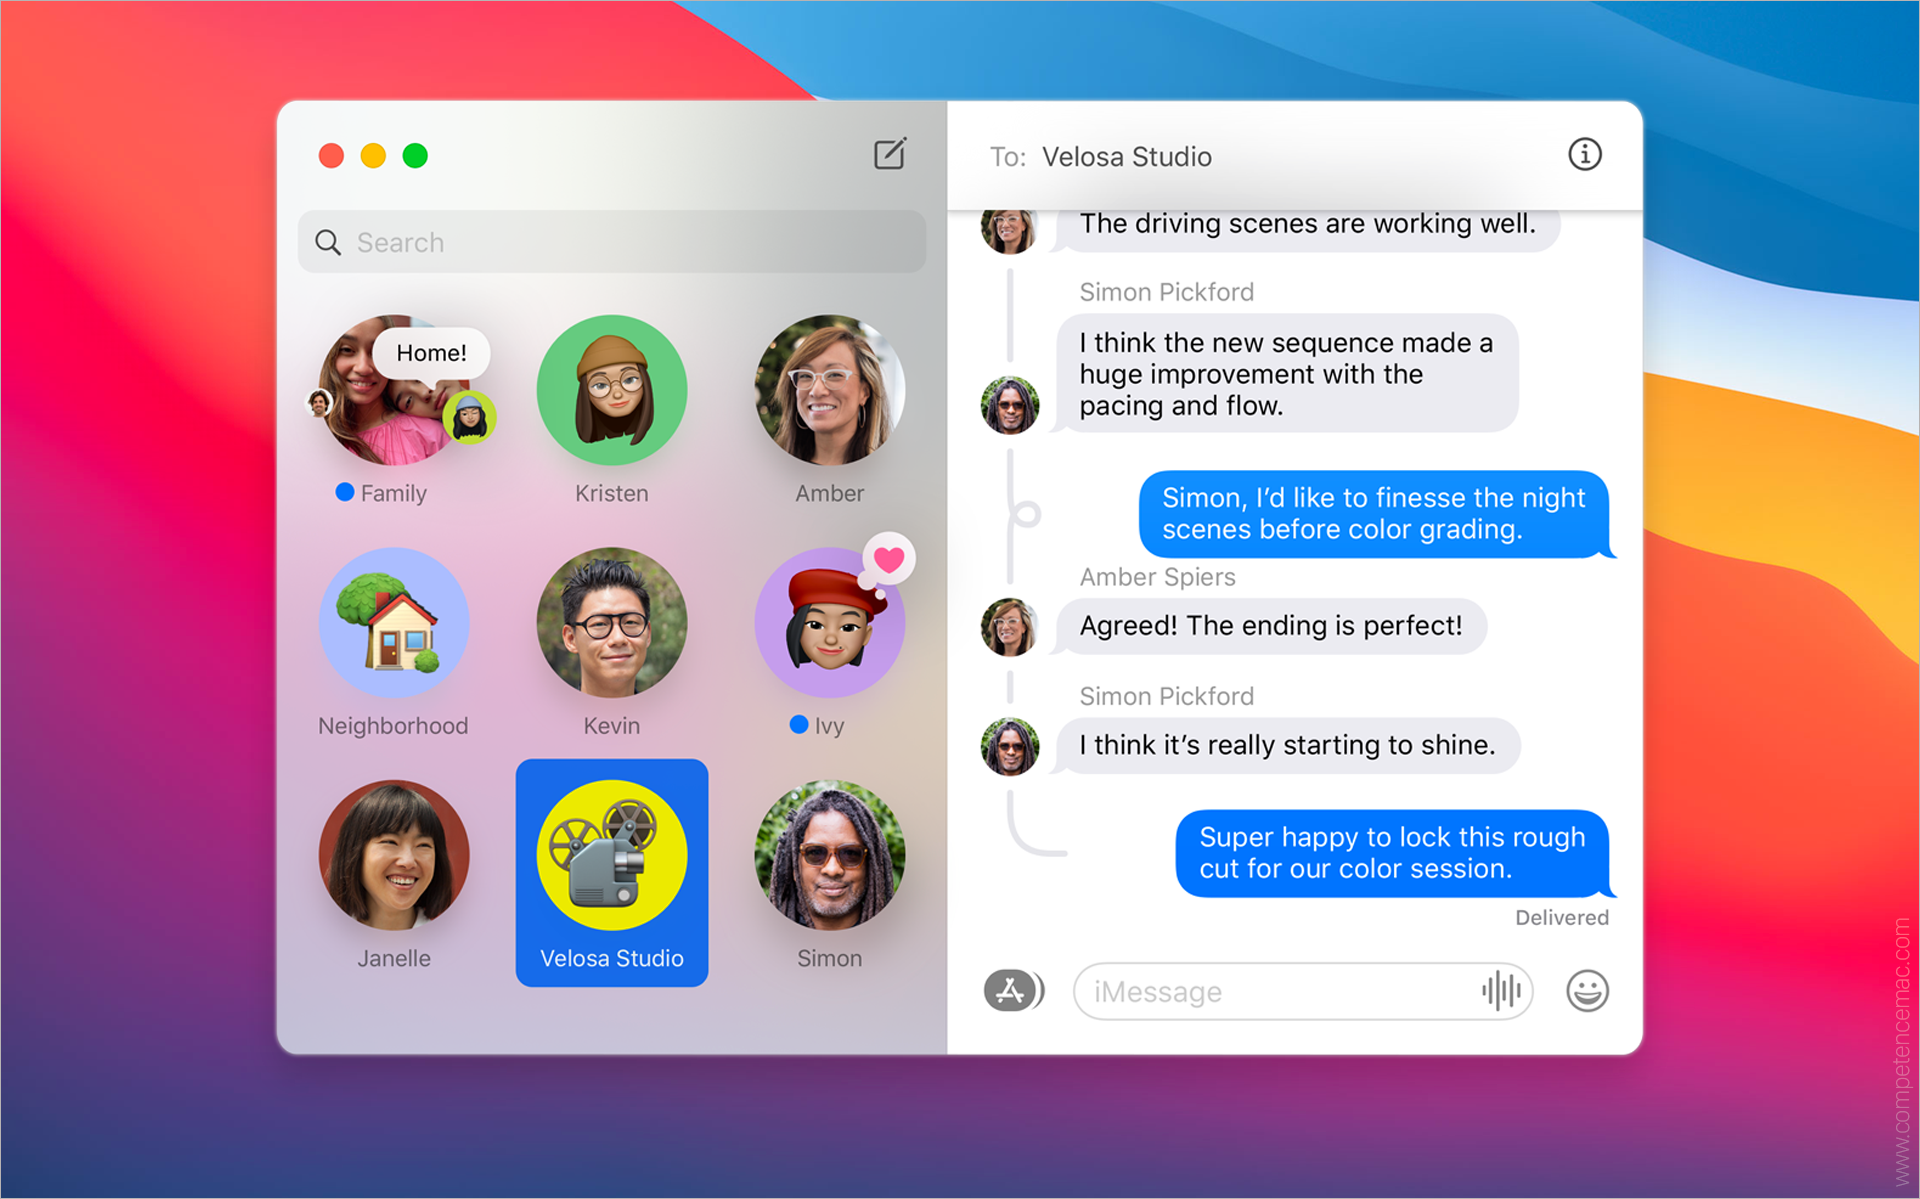
Task: Open the conversation details info icon
Action: click(1586, 157)
